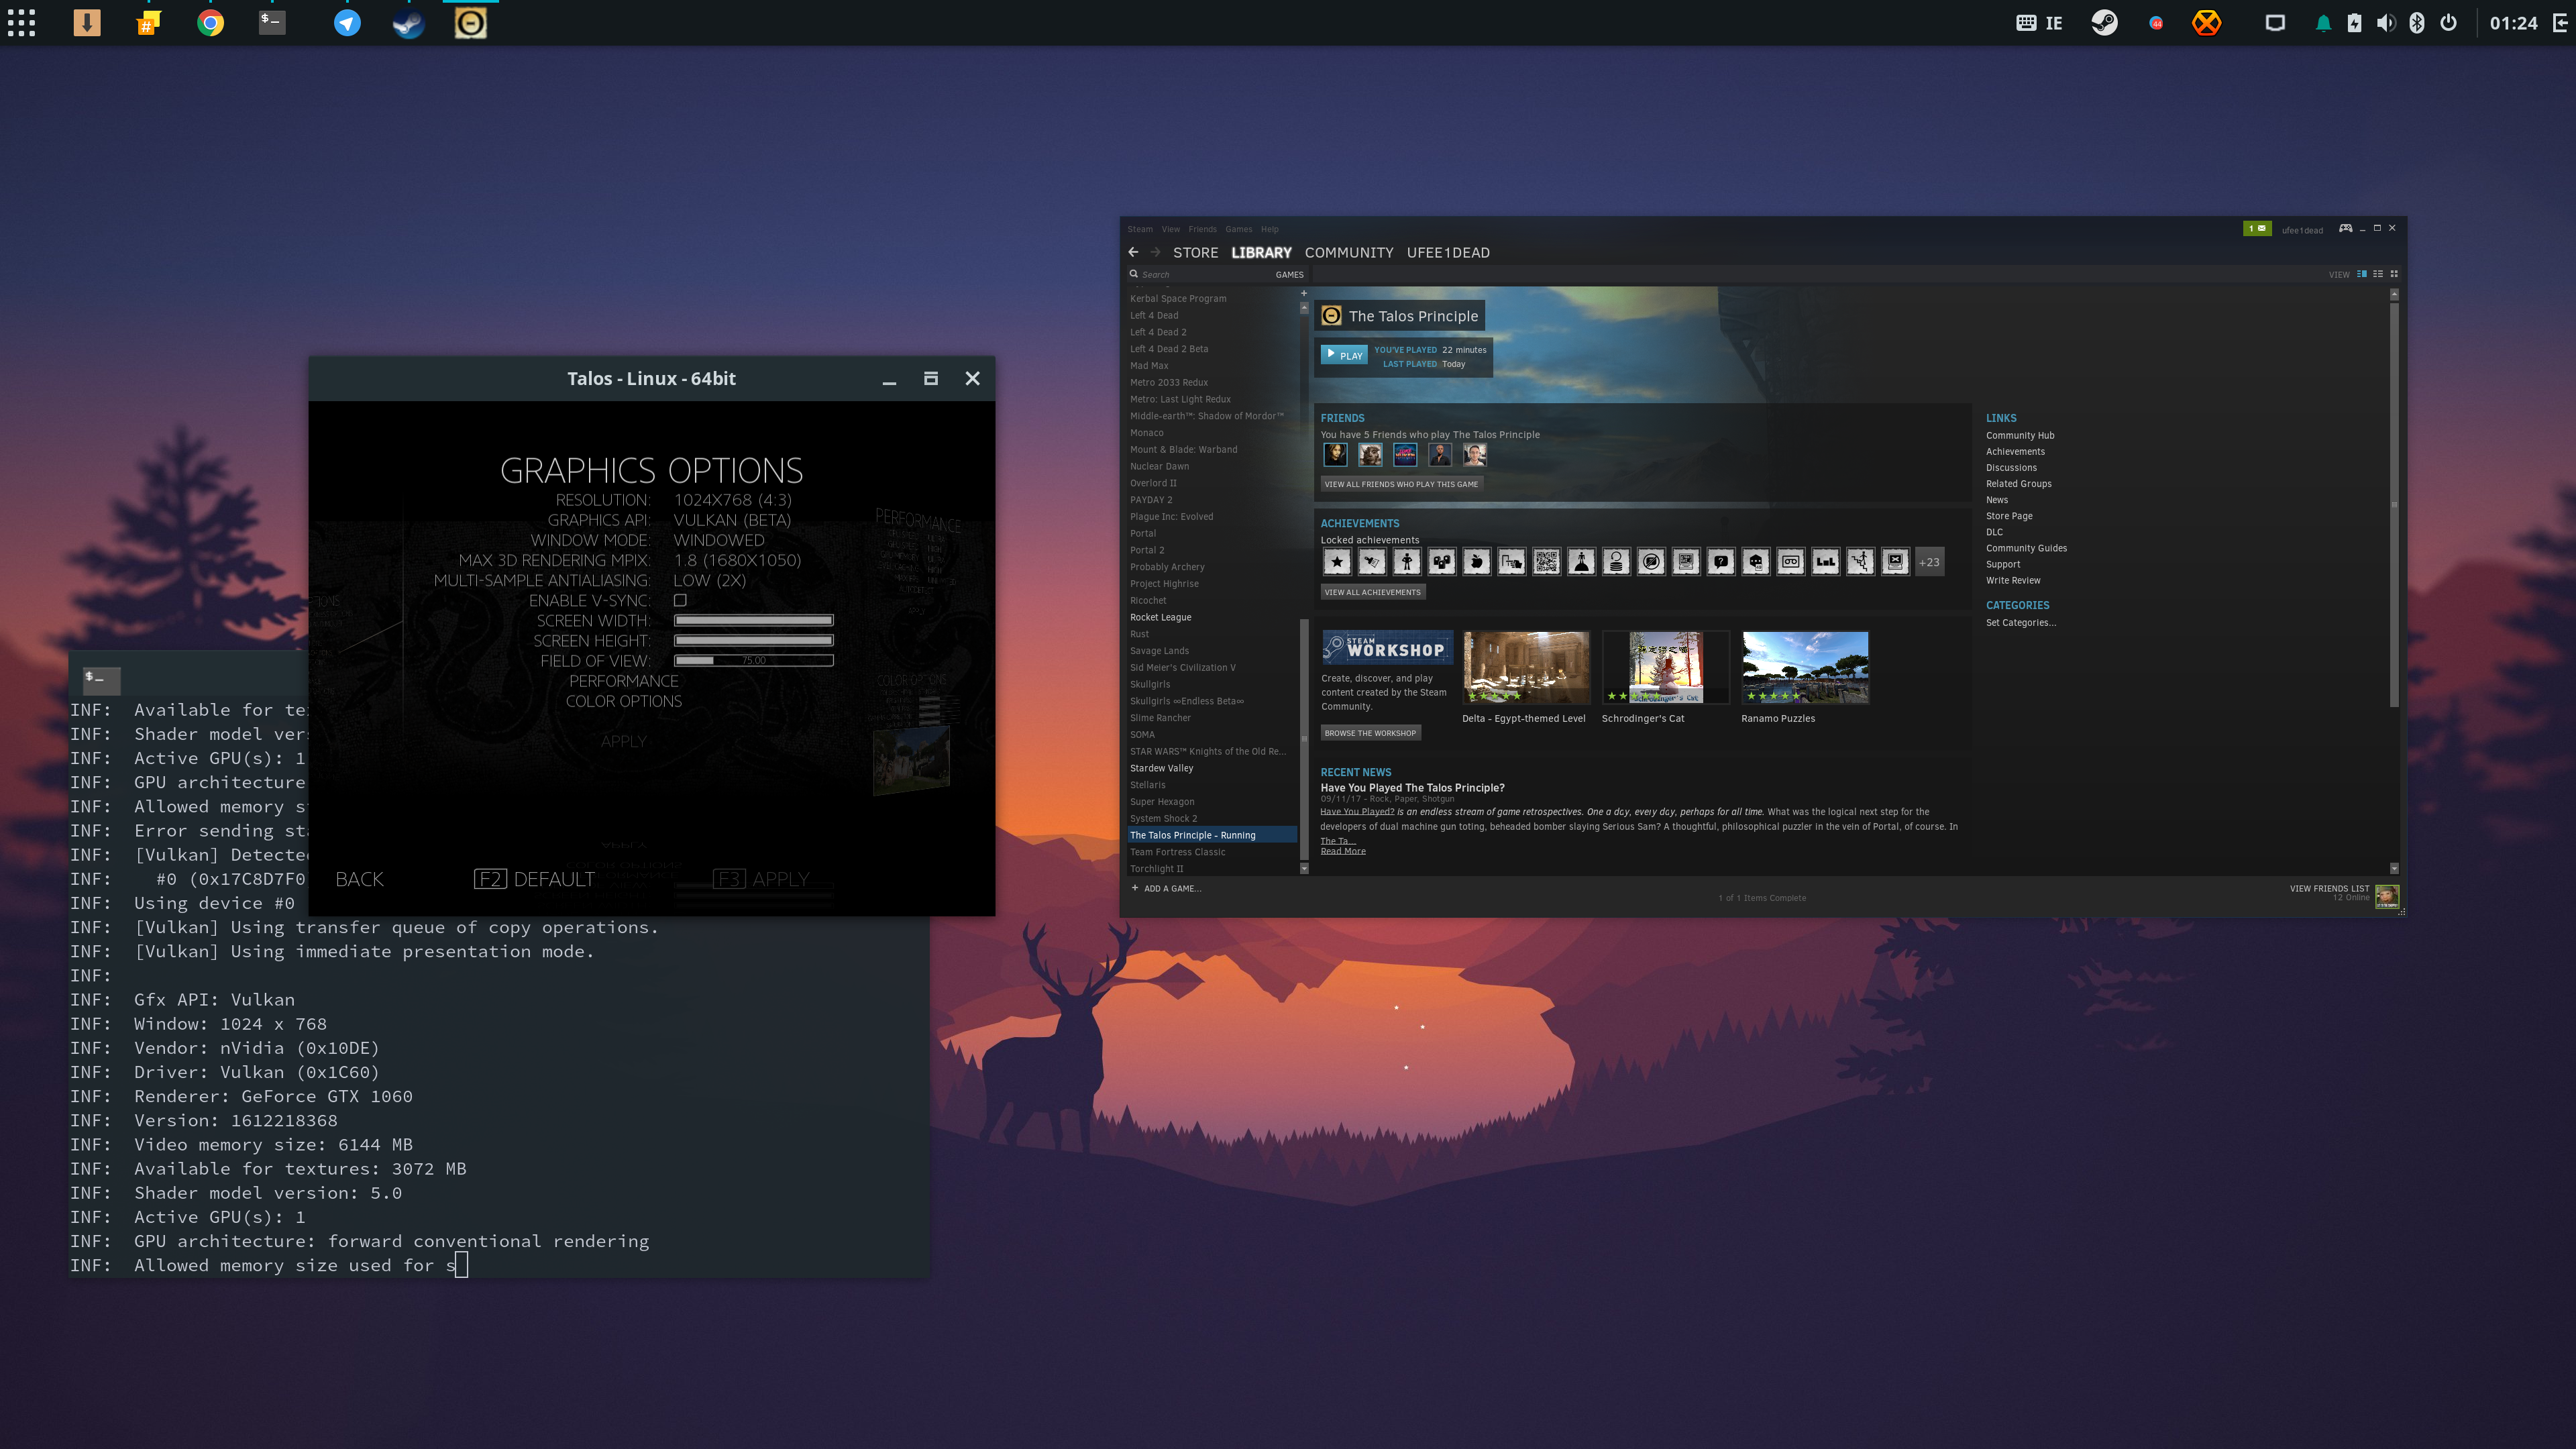This screenshot has height=1449, width=2576.
Task: Switch to grid view icon
Action: coord(2394,274)
